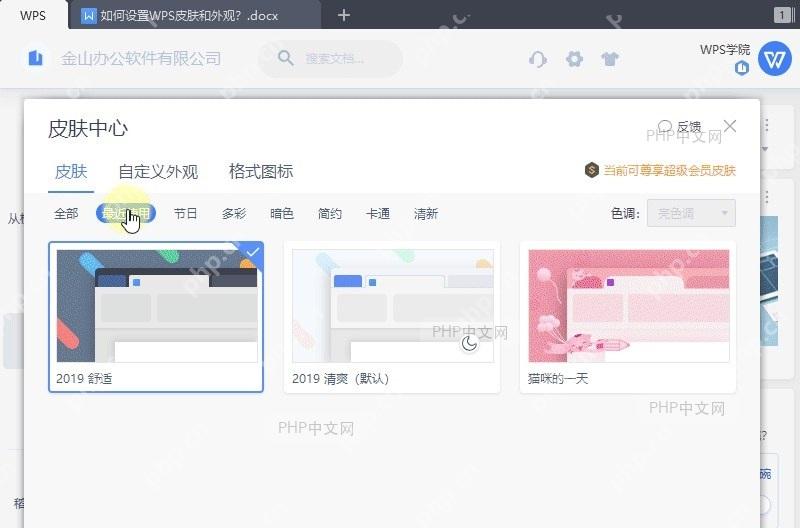This screenshot has height=528, width=800.
Task: Click the company logo icon beside 金山办公软件有限公司
Action: click(x=35, y=58)
